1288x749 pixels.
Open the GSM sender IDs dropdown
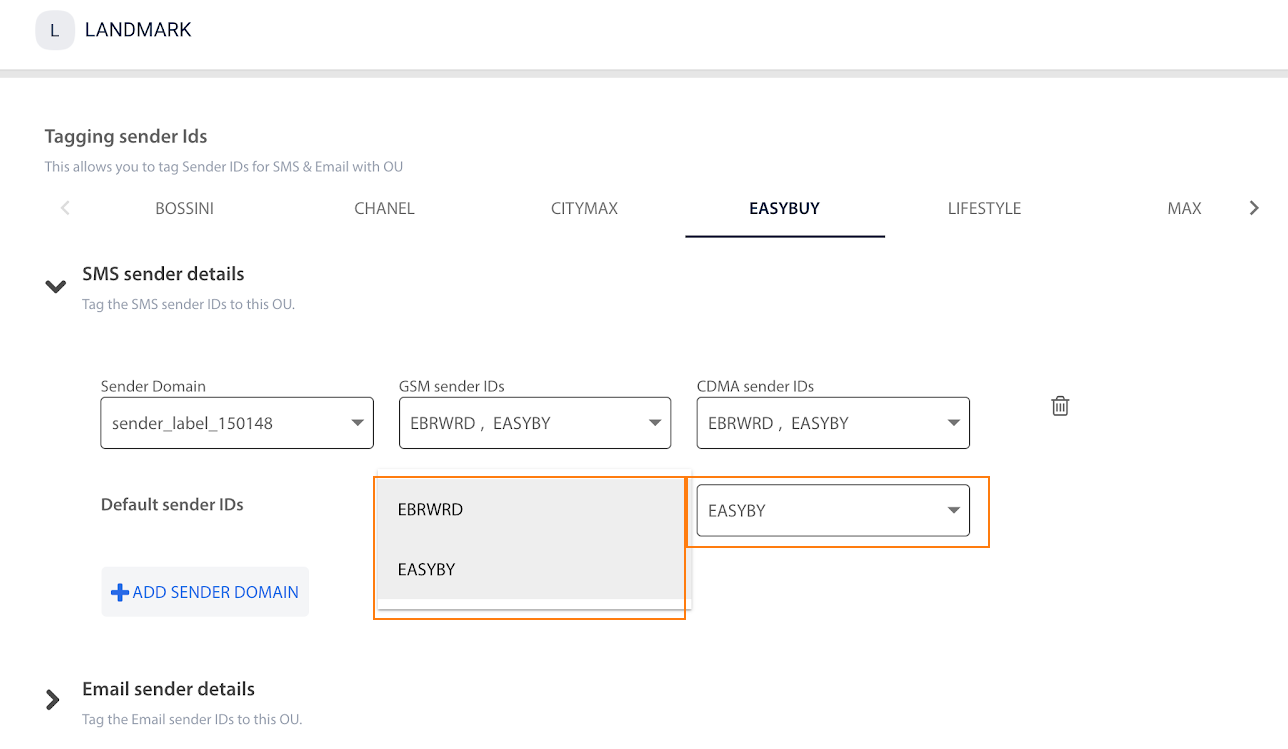pyautogui.click(x=535, y=423)
